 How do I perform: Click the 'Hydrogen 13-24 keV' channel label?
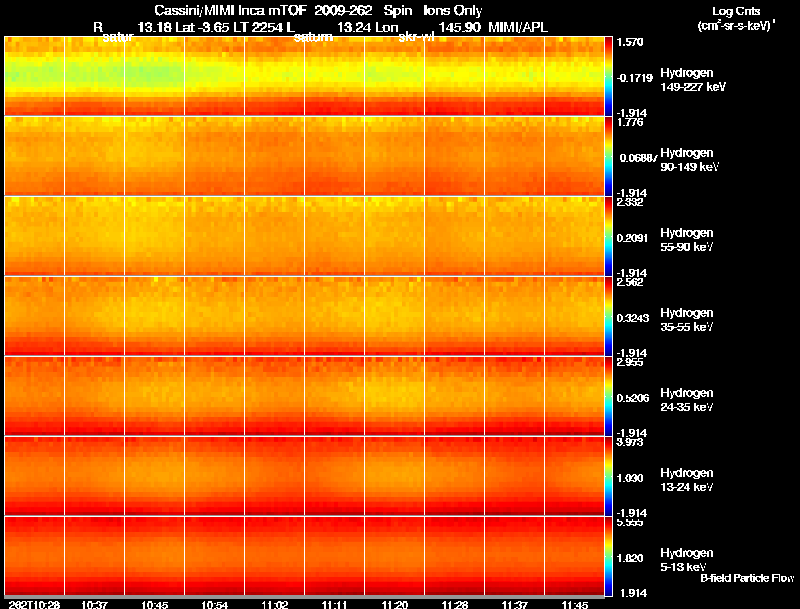687,480
